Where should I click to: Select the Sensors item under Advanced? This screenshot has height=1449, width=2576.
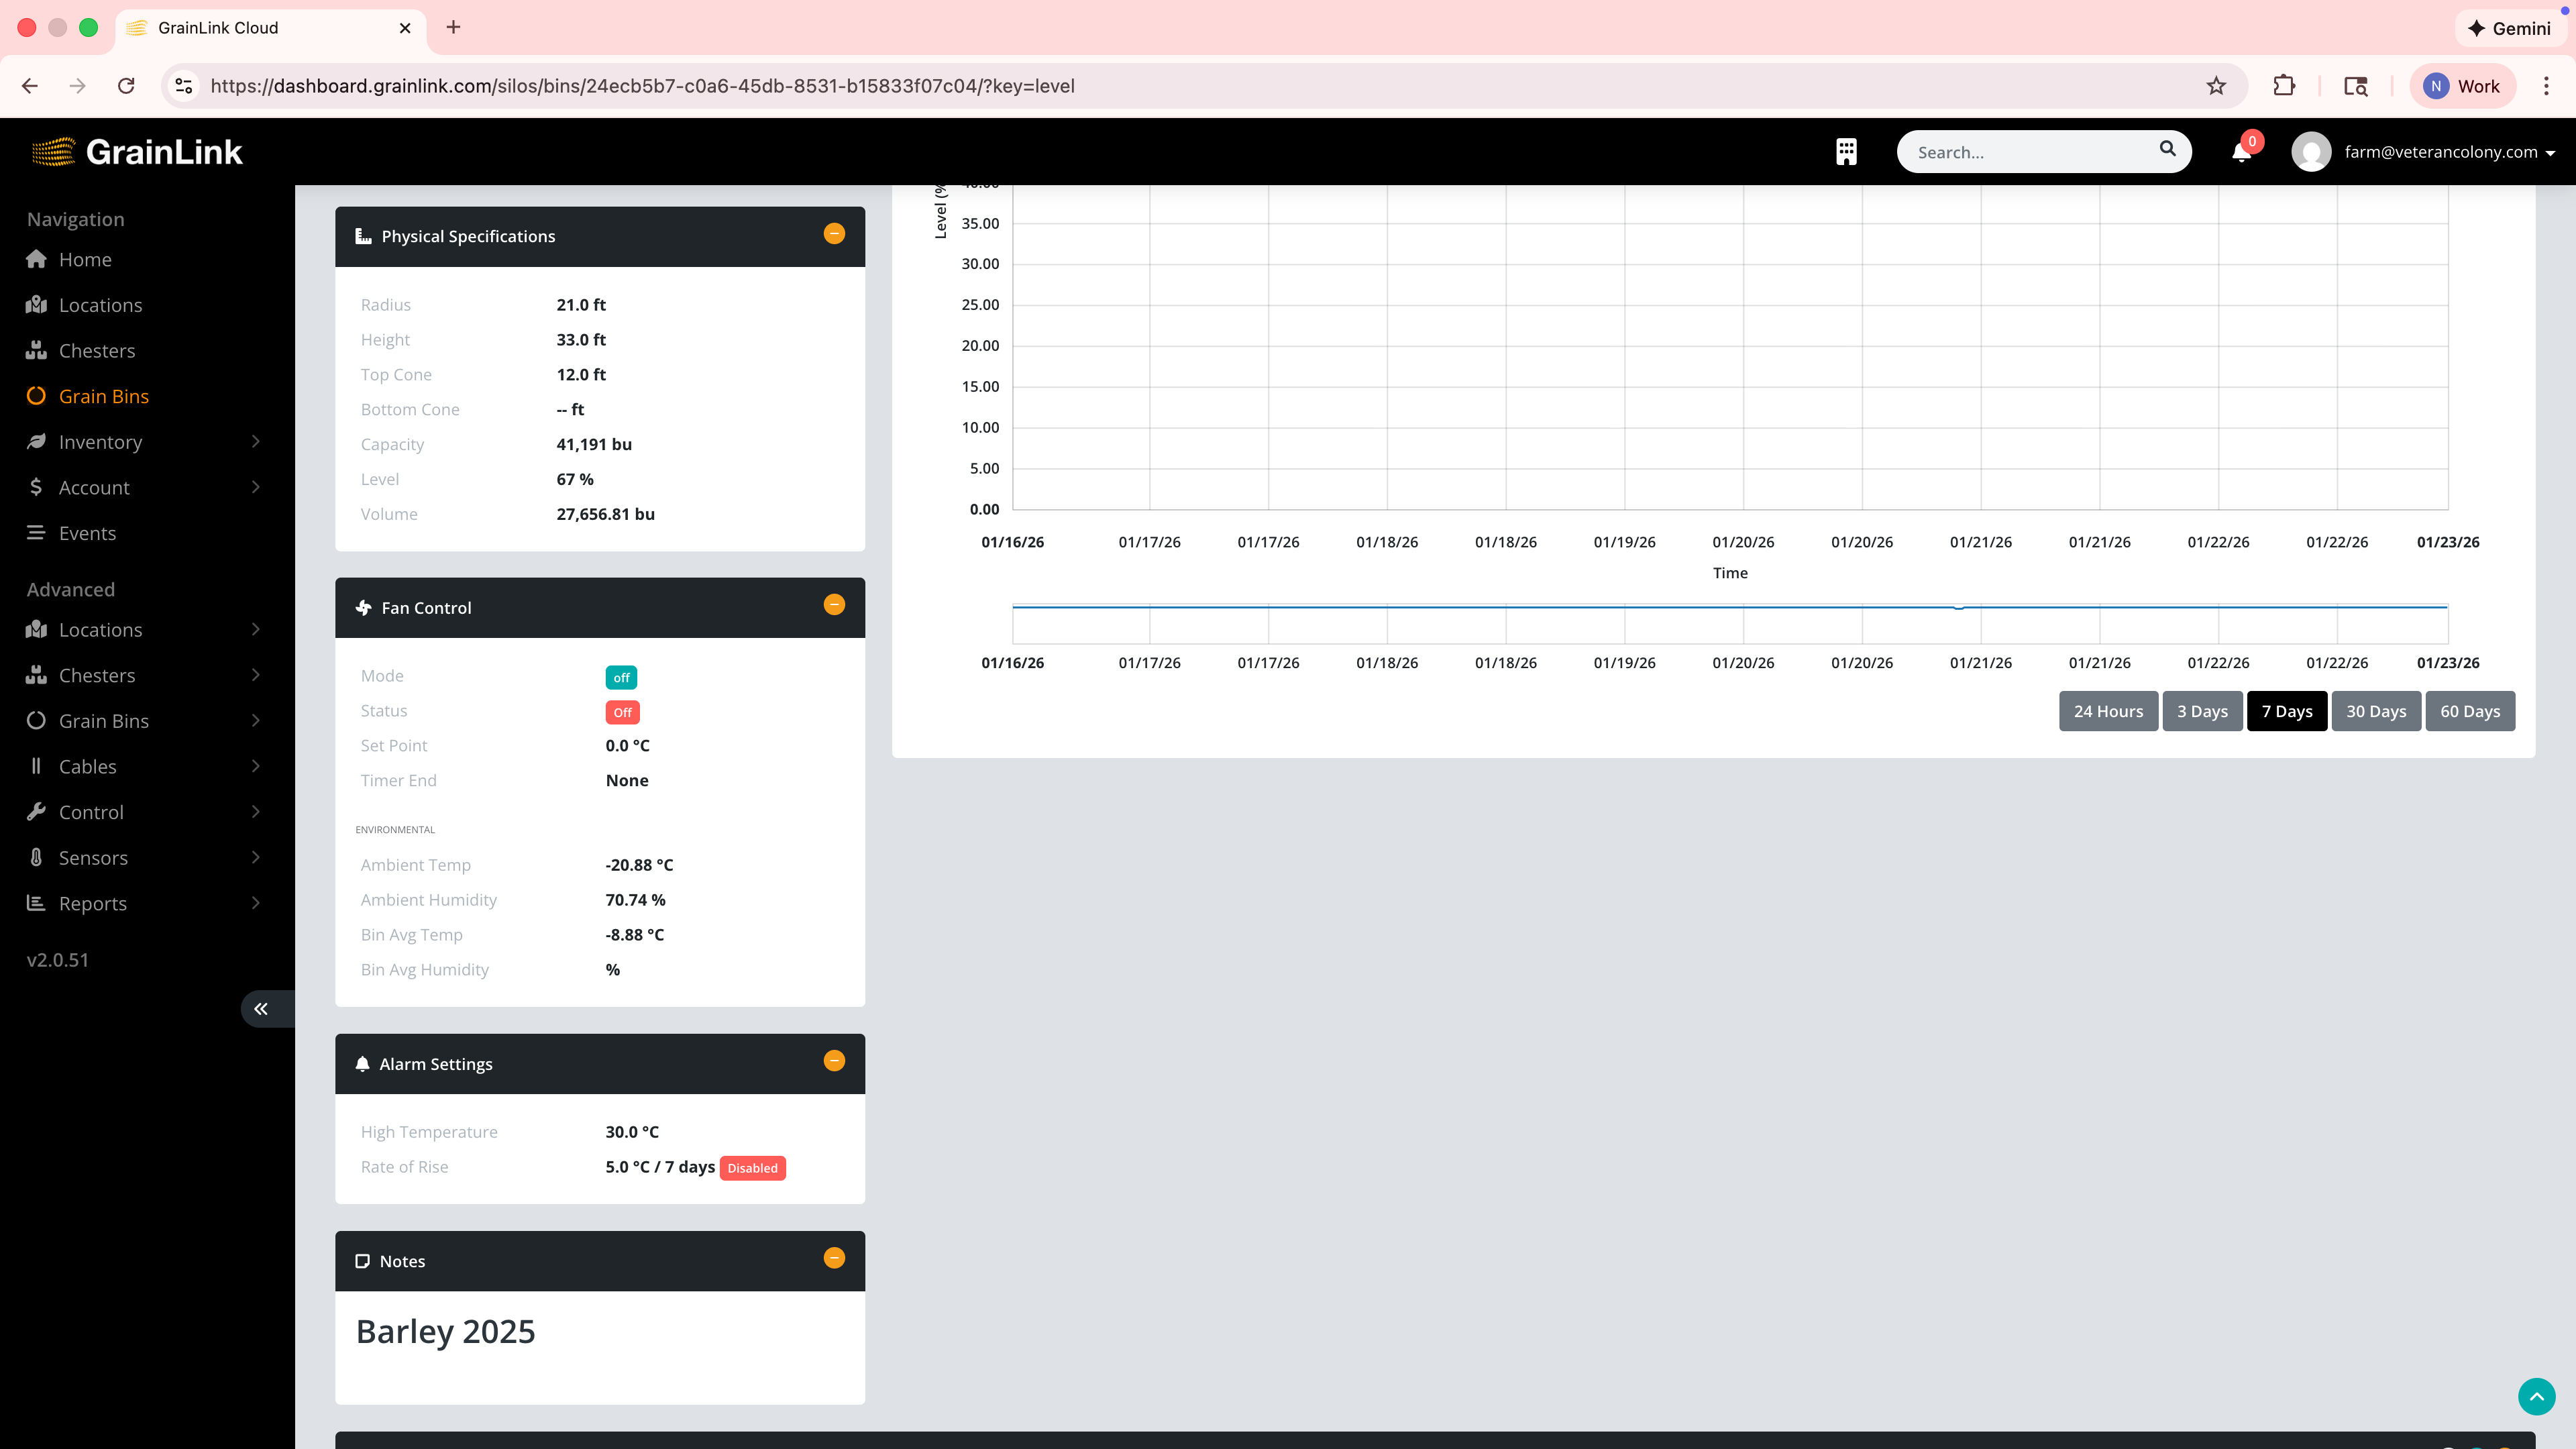coord(92,857)
